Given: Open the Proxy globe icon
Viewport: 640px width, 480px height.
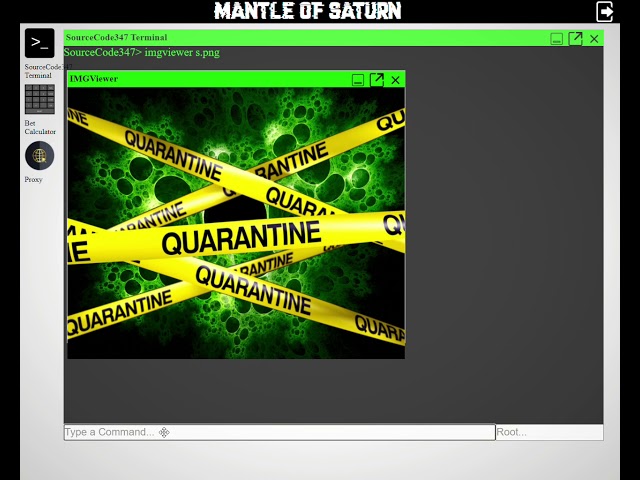Looking at the screenshot, I should pyautogui.click(x=40, y=156).
